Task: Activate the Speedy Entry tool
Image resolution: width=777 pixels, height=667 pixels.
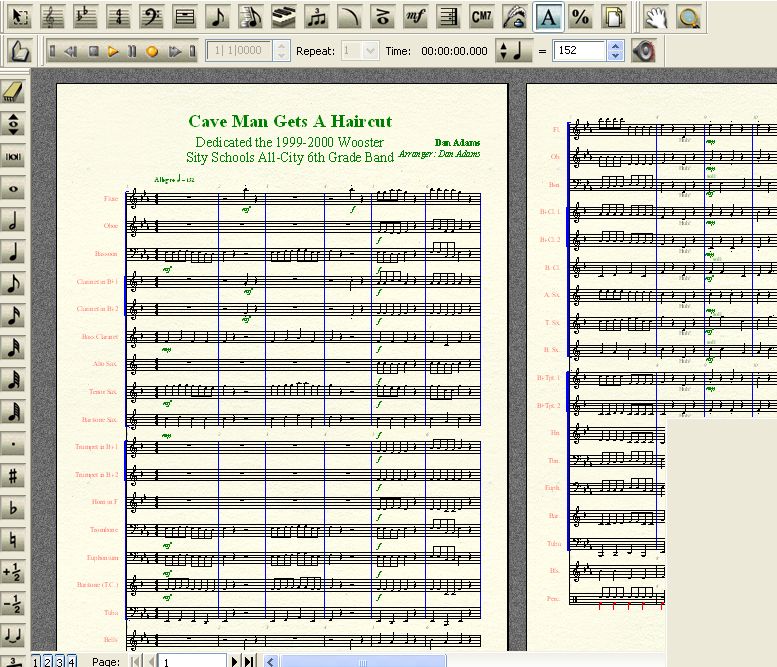Action: click(251, 17)
